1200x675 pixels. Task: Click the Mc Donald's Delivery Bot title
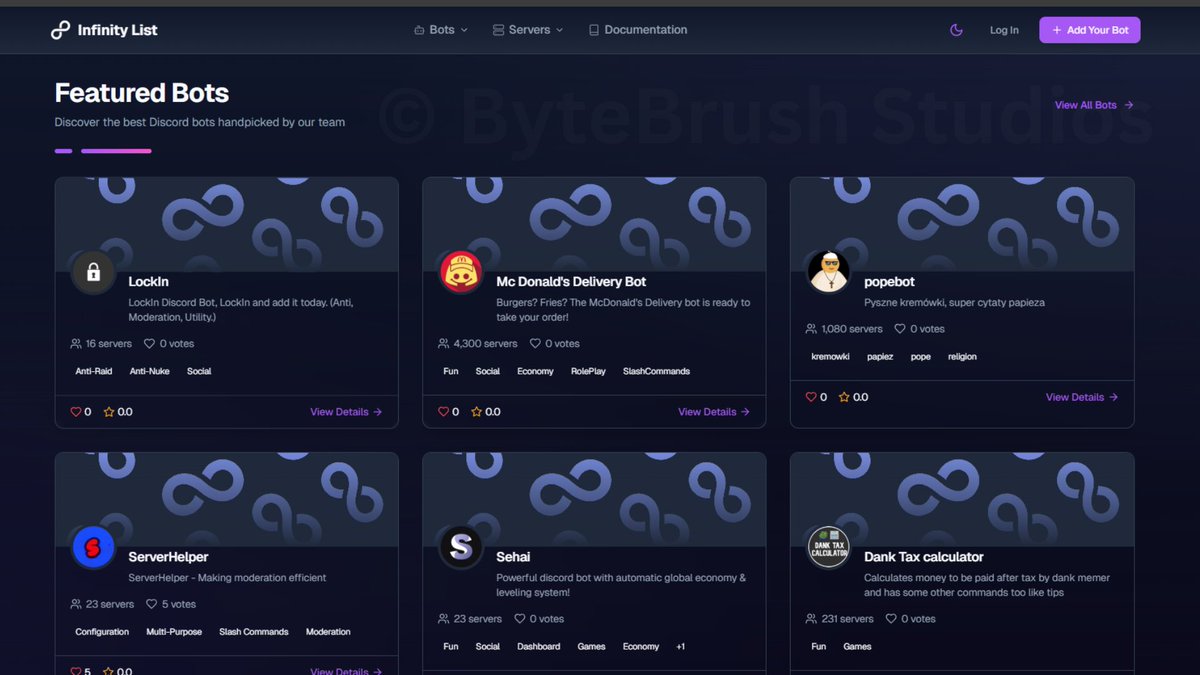571,282
